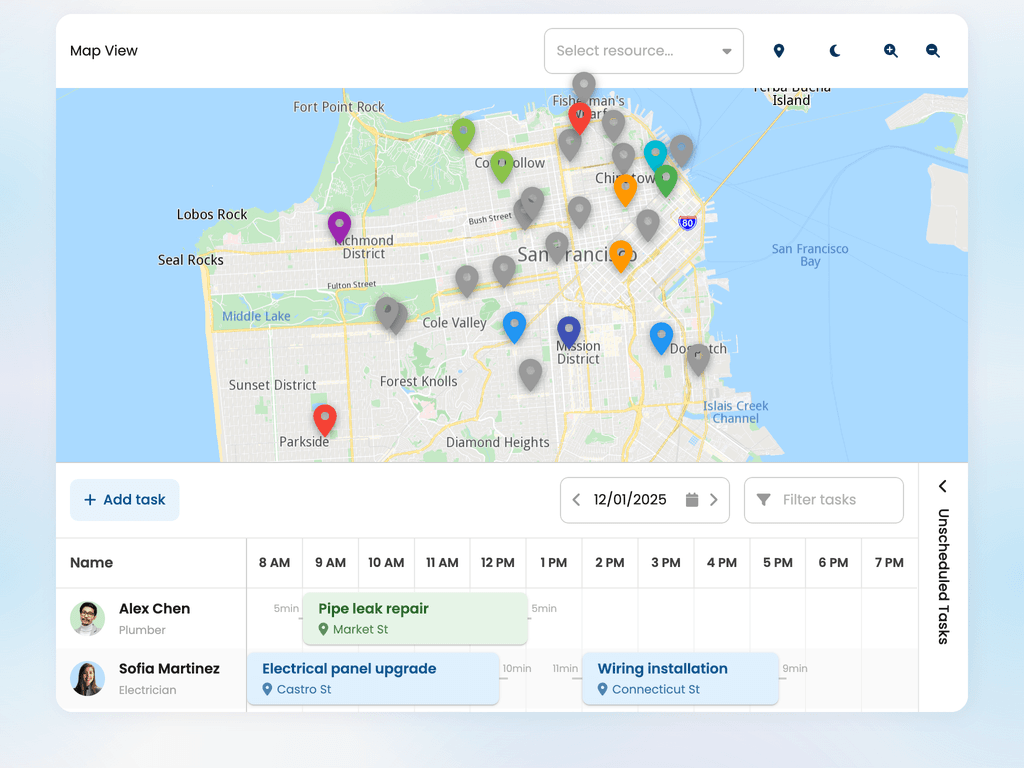Click the Connecticut St location label
This screenshot has width=1024, height=768.
(656, 690)
